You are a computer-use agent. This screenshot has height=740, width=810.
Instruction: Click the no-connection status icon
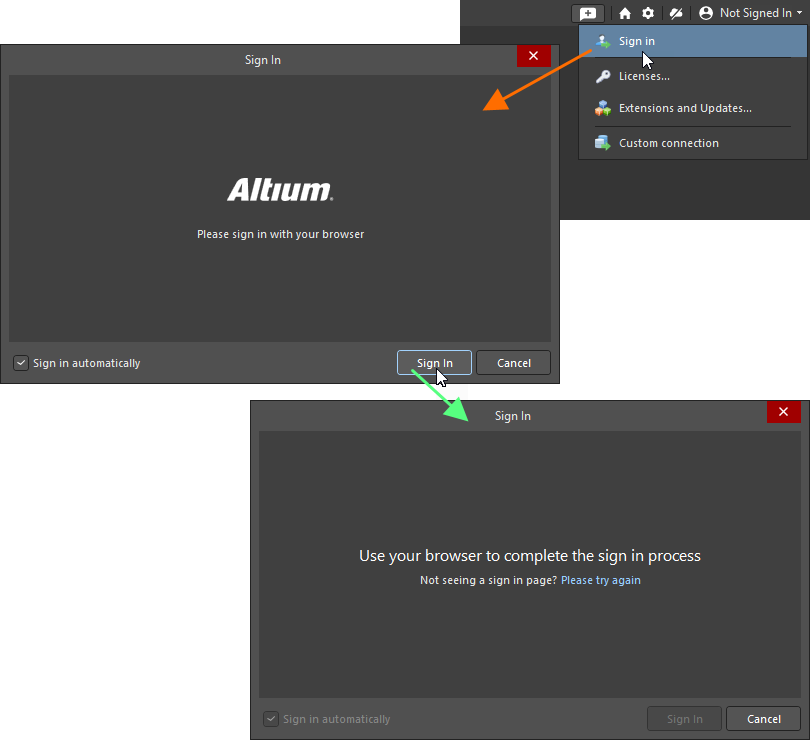(x=676, y=13)
